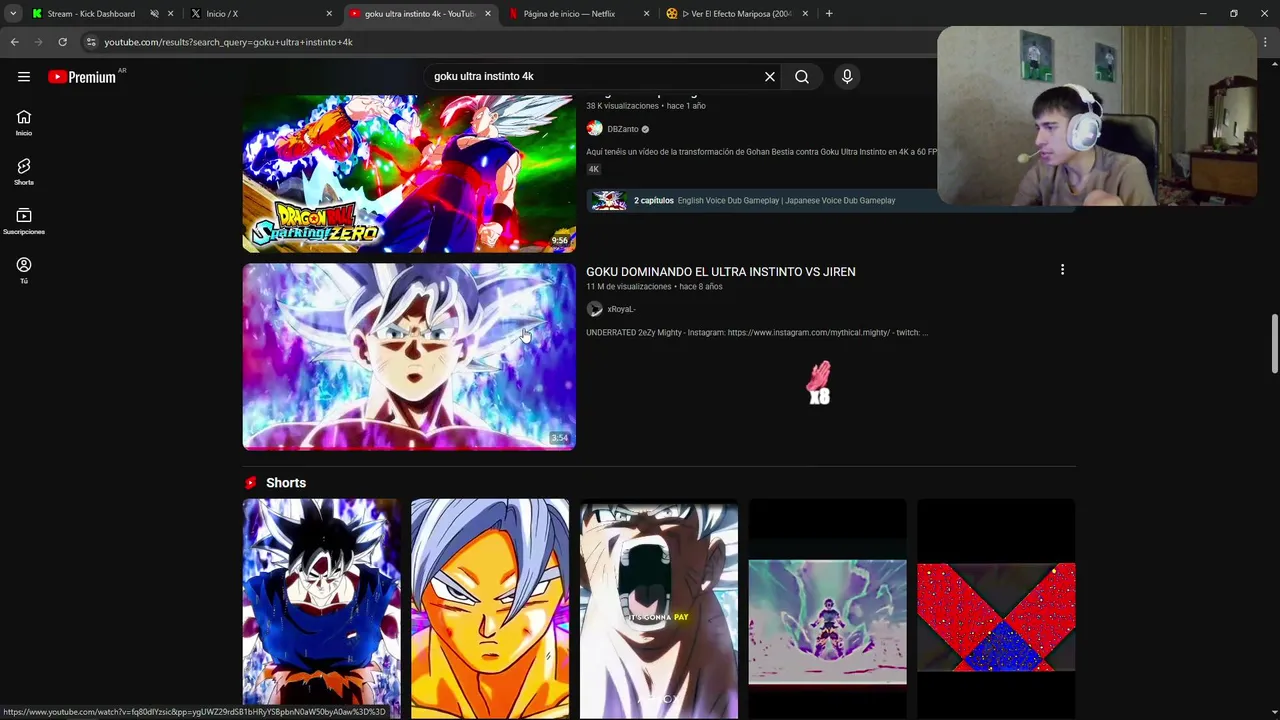1280x720 pixels.
Task: Open the first Short with dark-haired Goku
Action: [322, 609]
